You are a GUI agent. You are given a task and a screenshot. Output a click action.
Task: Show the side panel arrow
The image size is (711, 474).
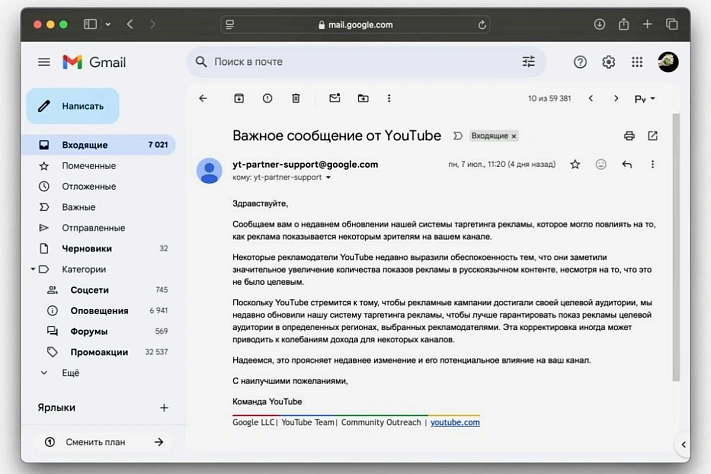point(683,445)
